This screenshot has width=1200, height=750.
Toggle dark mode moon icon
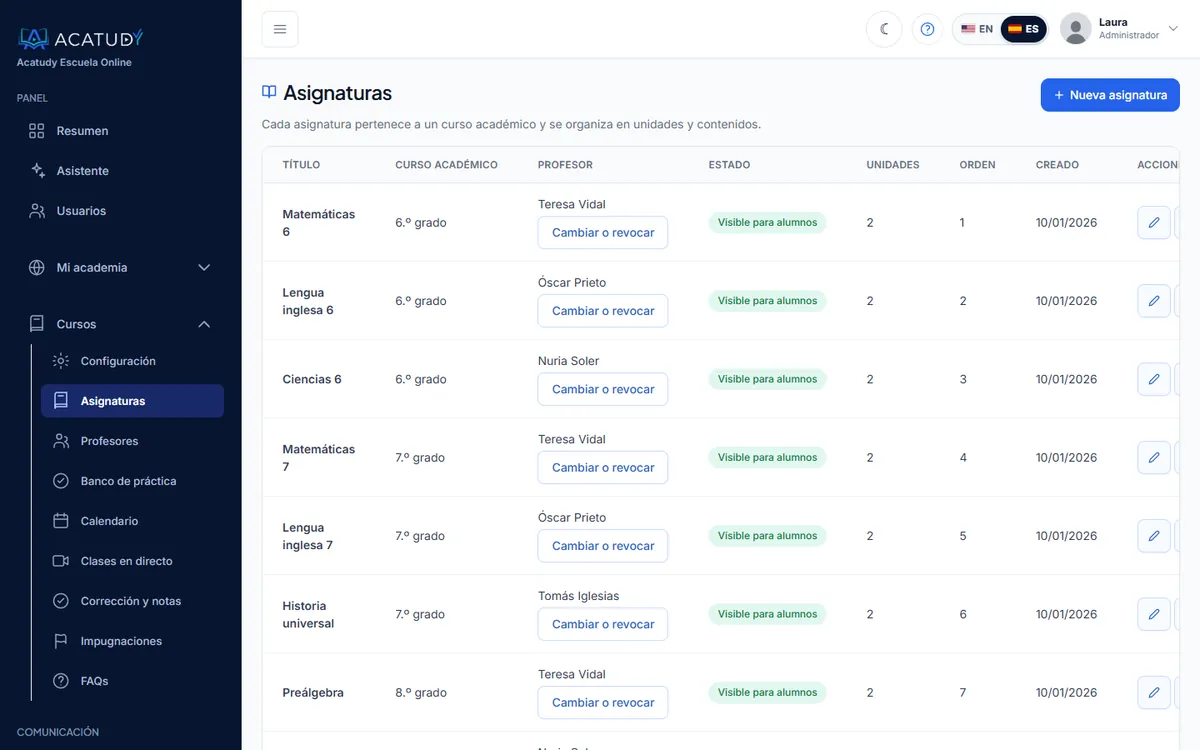[884, 29]
